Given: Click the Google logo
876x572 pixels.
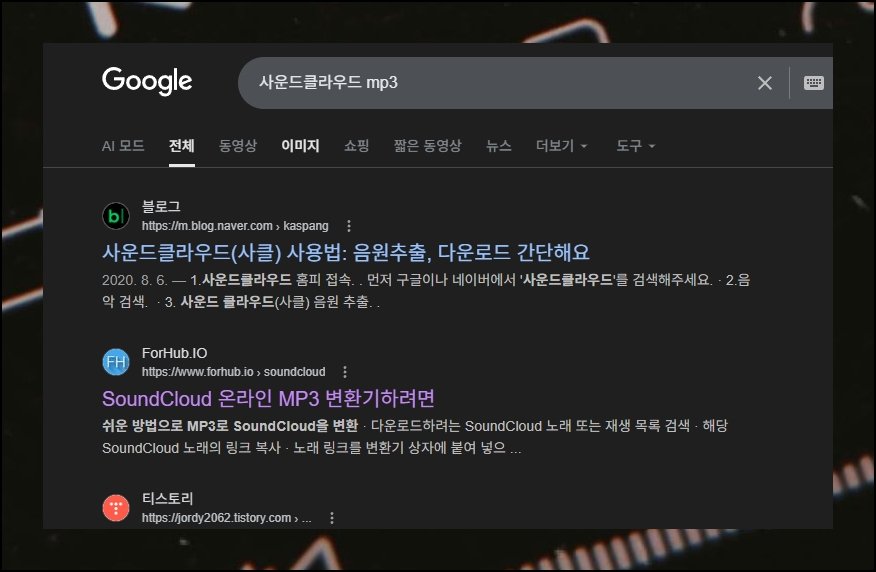Looking at the screenshot, I should coord(147,80).
